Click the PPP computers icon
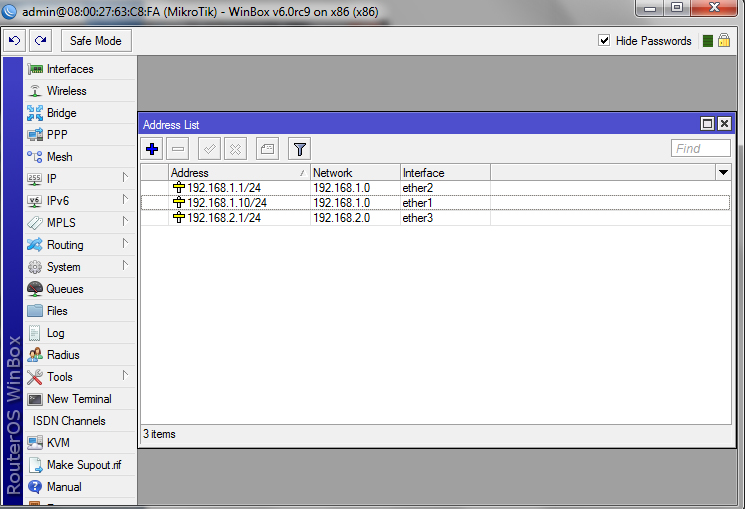This screenshot has height=509, width=745. pos(35,135)
